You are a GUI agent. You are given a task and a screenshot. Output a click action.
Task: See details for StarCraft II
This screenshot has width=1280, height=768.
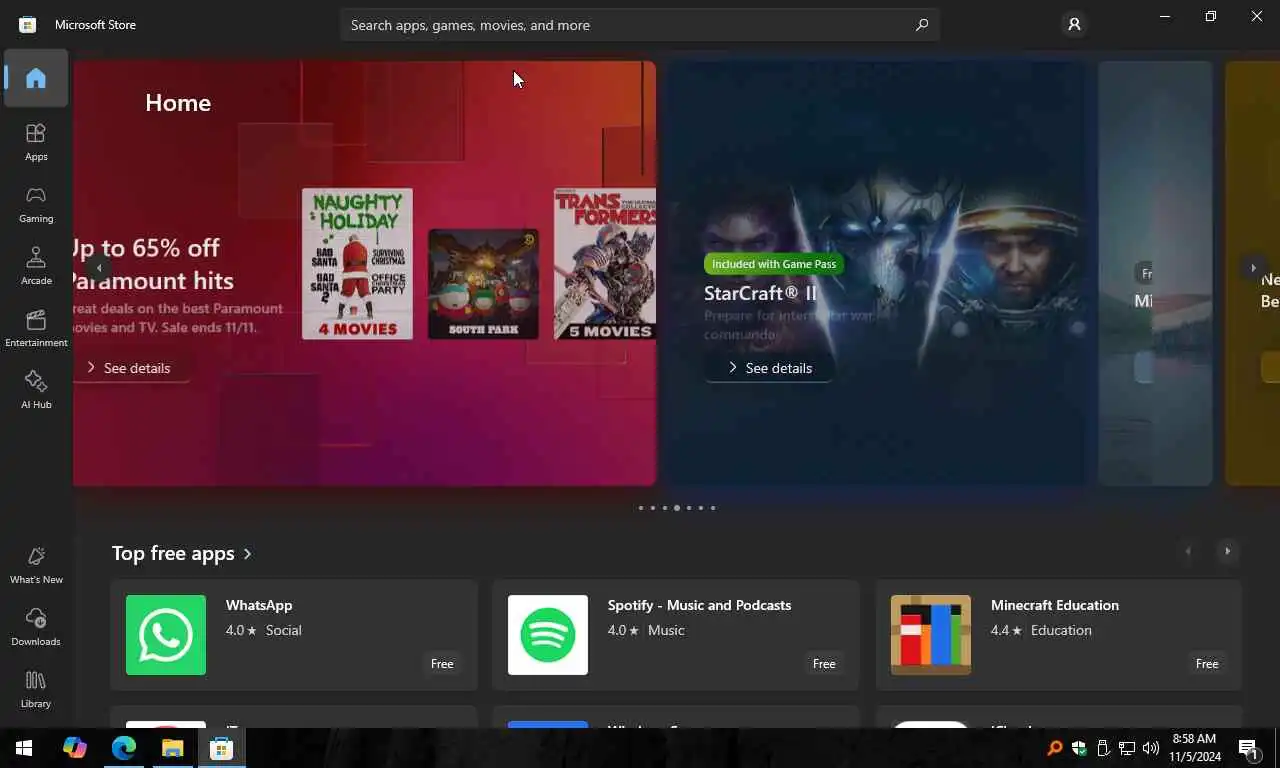[x=769, y=368]
